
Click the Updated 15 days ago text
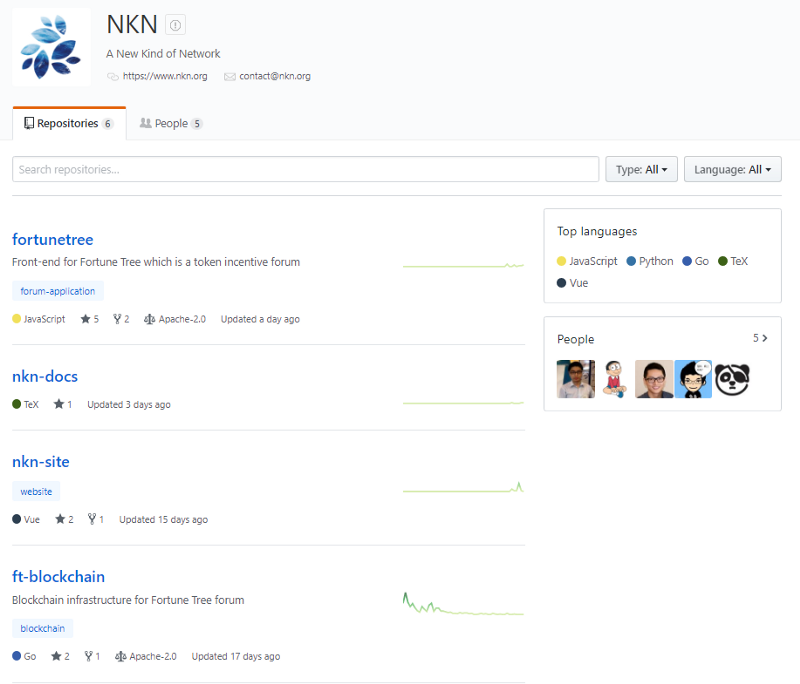pyautogui.click(x=163, y=520)
